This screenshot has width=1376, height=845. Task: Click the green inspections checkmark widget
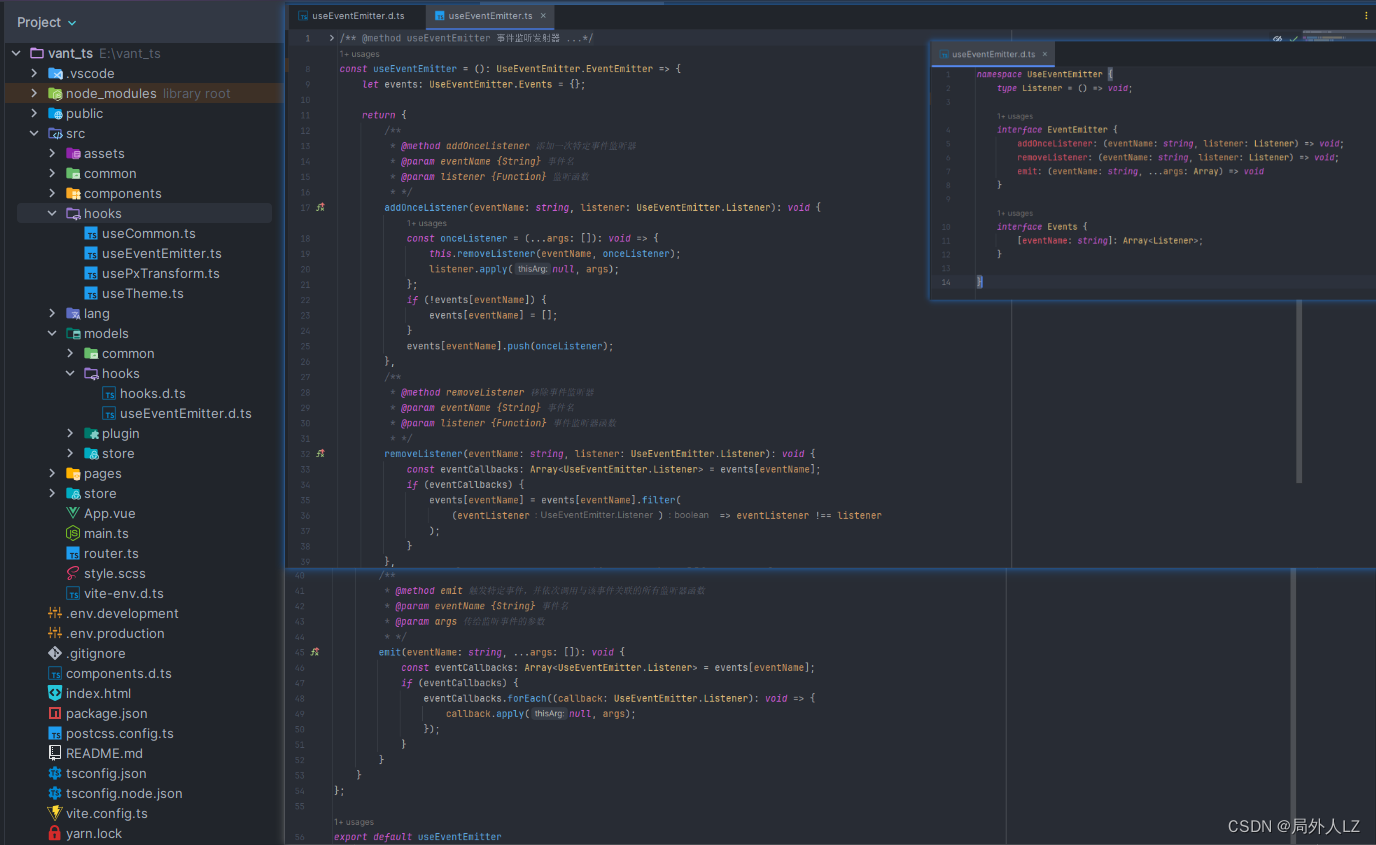(x=1294, y=39)
